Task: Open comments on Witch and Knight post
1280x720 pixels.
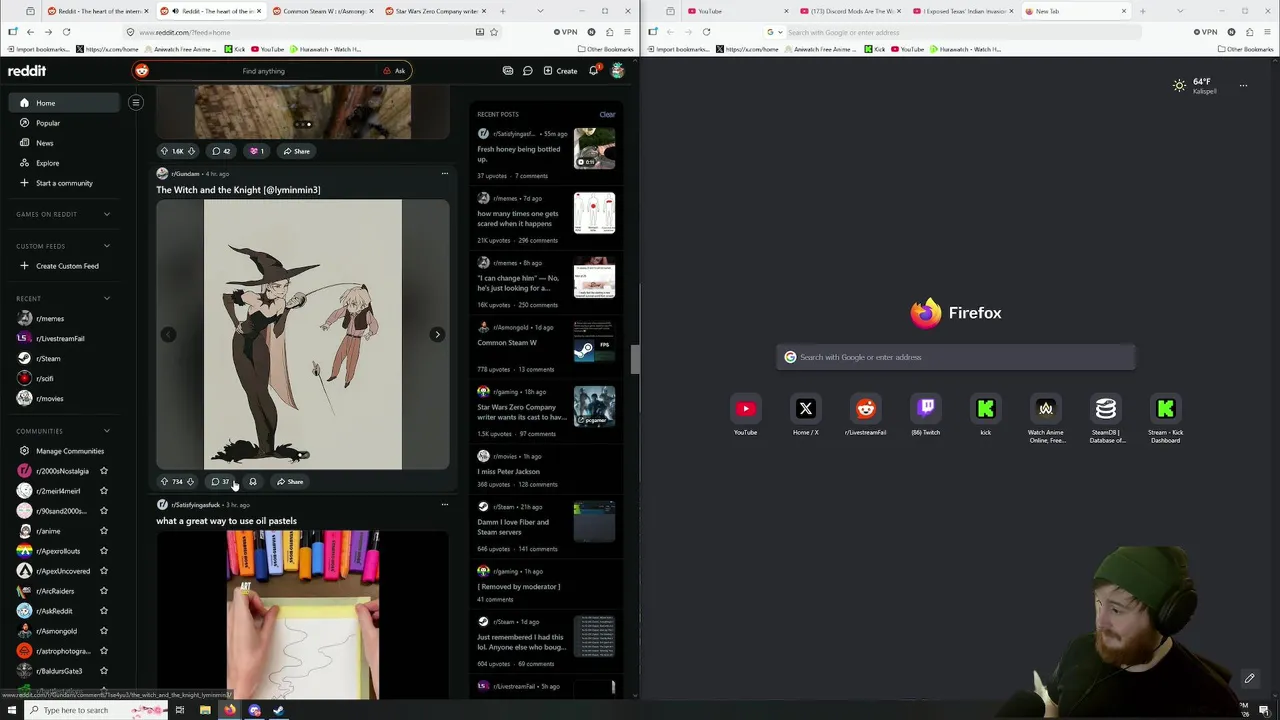Action: [x=220, y=482]
